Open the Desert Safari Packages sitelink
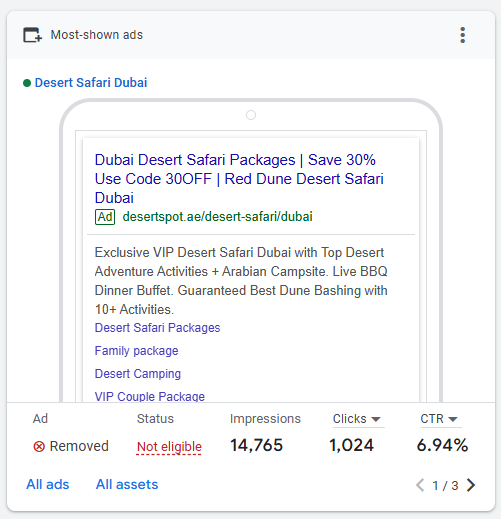The height and width of the screenshot is (519, 501). pos(157,328)
